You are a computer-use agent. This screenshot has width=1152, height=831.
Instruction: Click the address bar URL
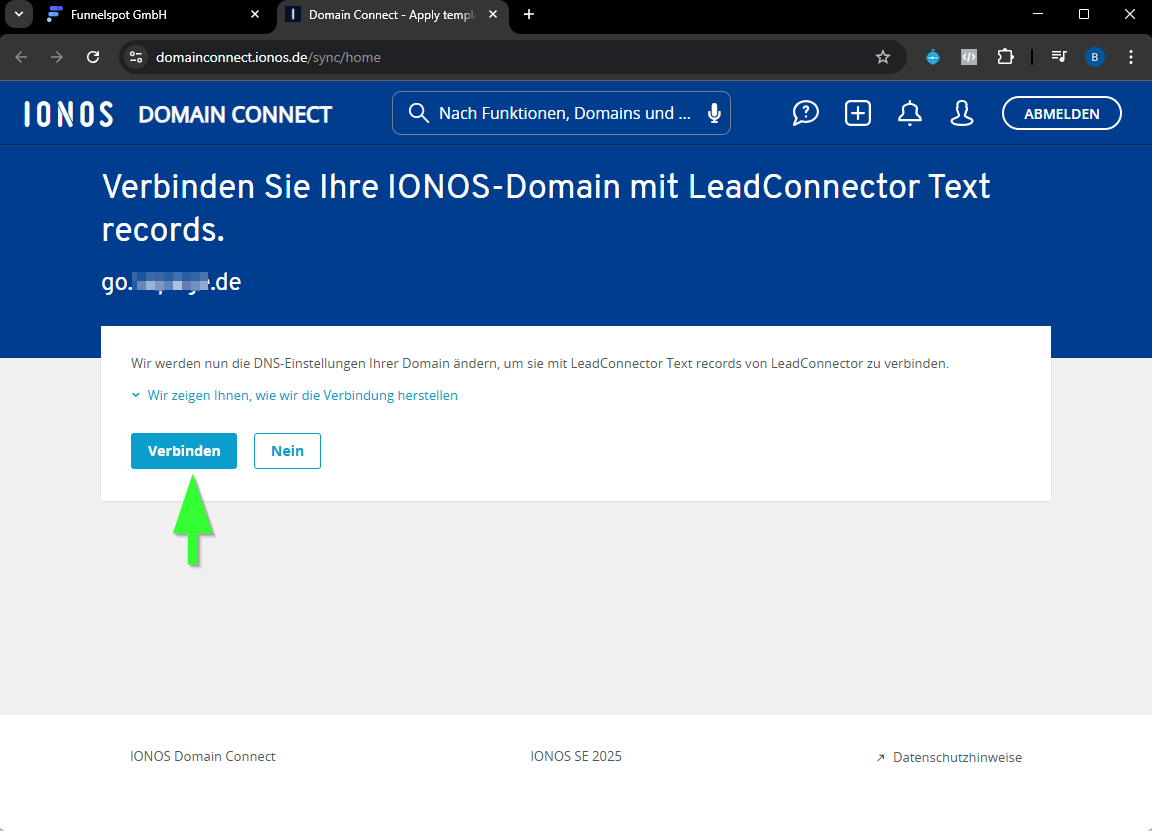268,57
